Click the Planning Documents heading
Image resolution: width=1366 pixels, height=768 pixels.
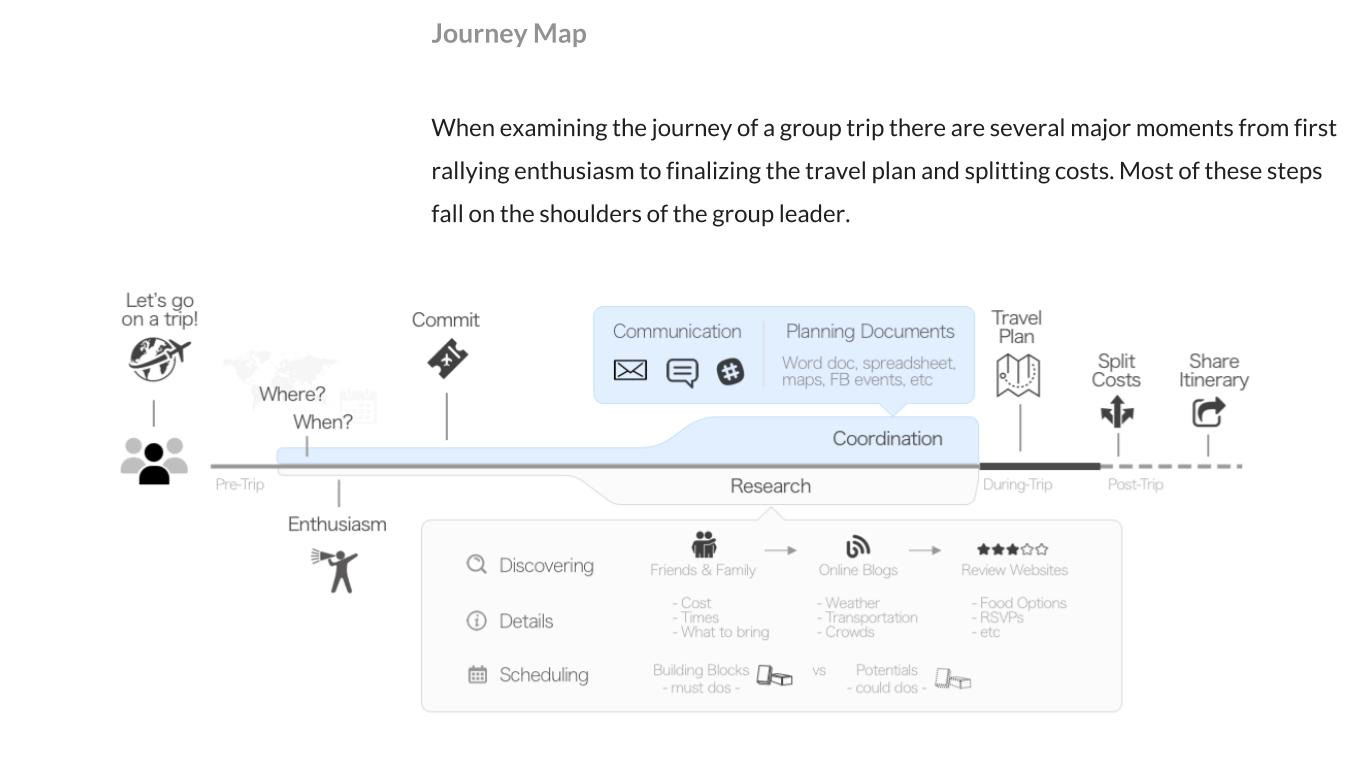[x=870, y=331]
